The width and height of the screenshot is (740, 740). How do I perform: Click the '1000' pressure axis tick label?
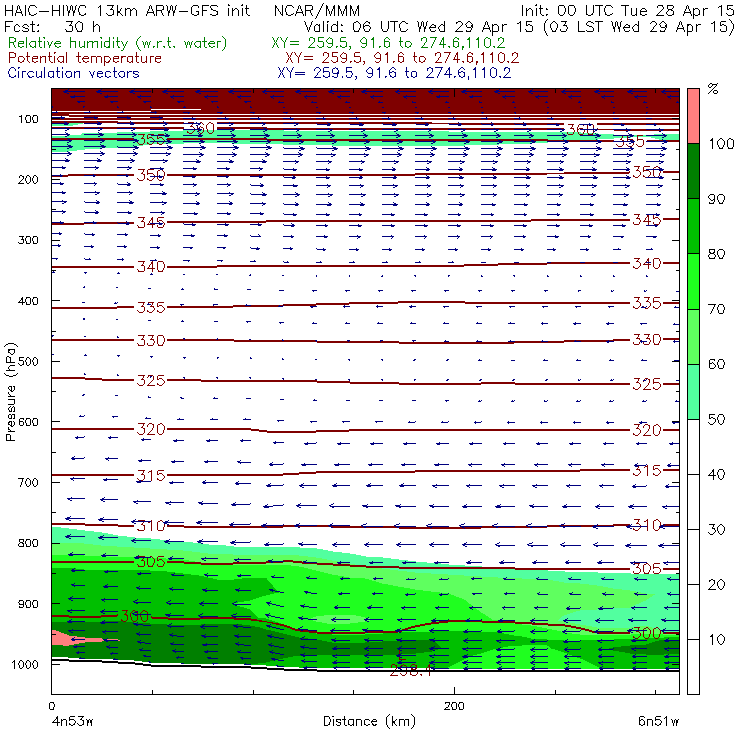25,664
